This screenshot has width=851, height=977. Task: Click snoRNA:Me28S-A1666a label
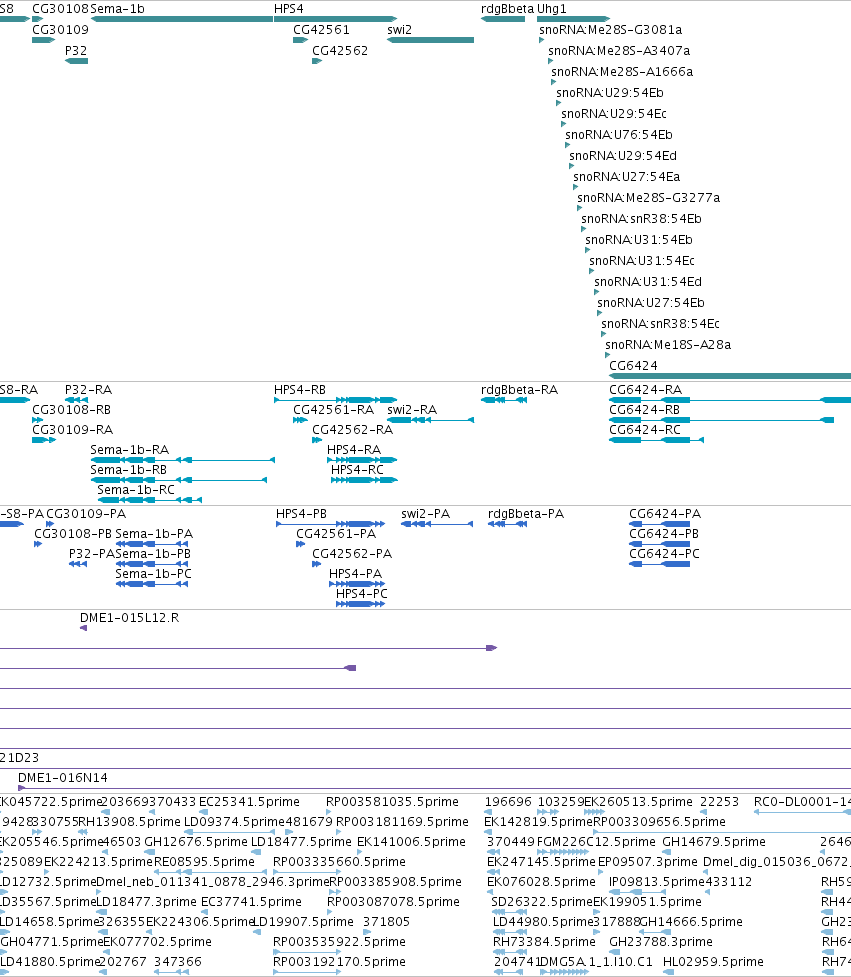pos(622,72)
